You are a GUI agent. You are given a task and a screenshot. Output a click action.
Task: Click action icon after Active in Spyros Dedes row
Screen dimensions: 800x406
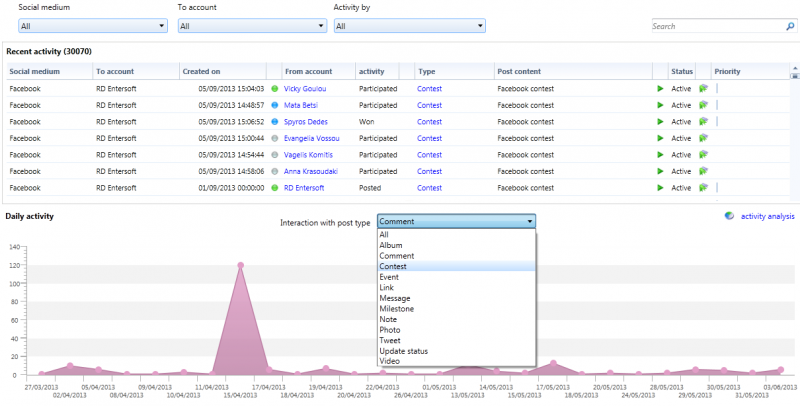[x=704, y=122]
